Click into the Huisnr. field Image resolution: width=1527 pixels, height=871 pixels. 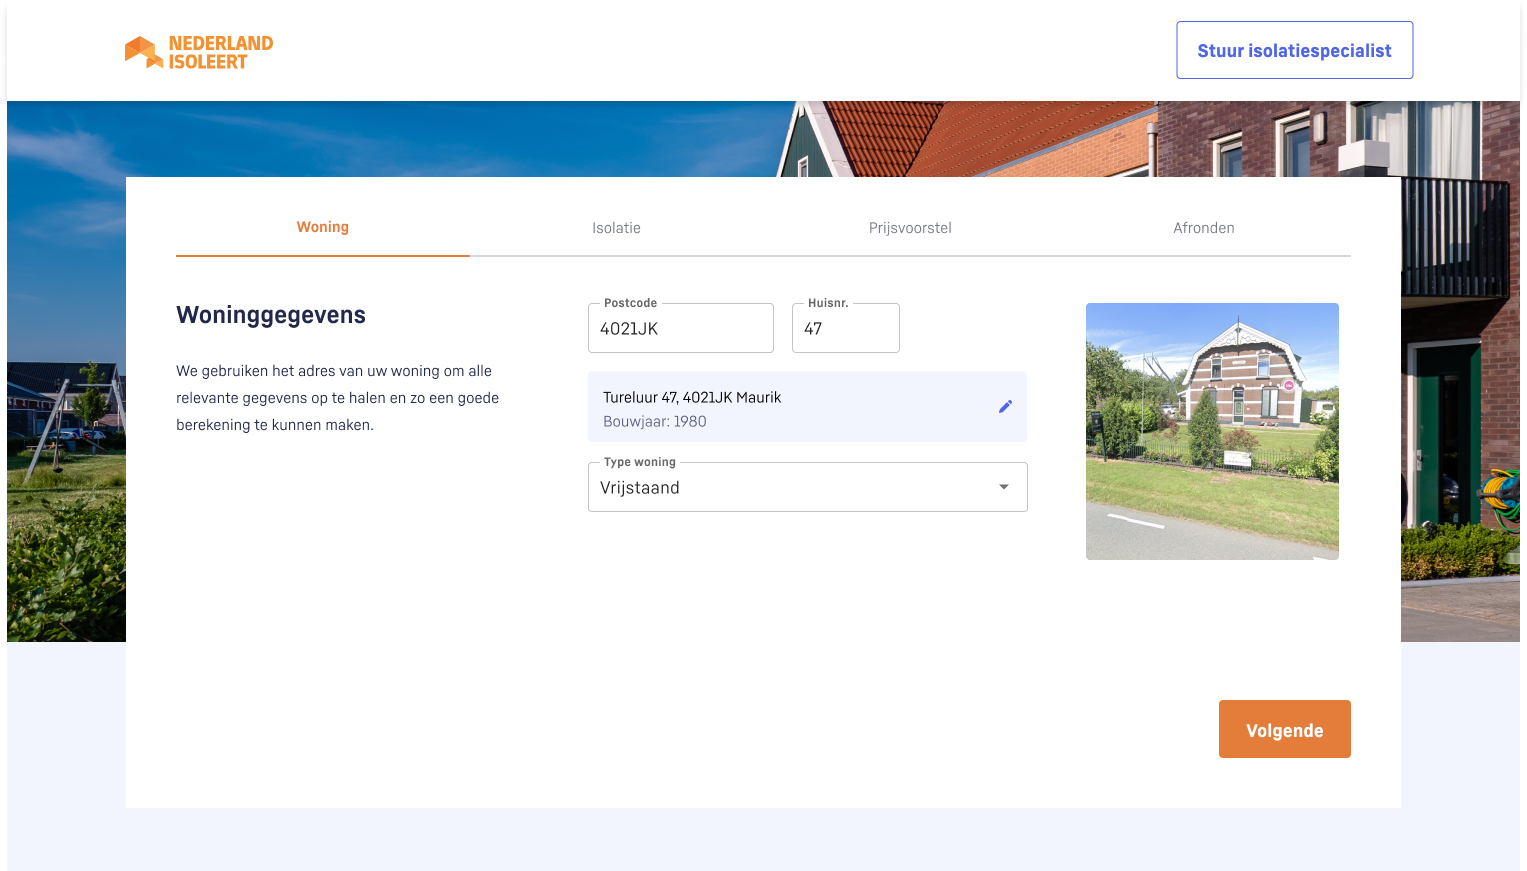845,329
